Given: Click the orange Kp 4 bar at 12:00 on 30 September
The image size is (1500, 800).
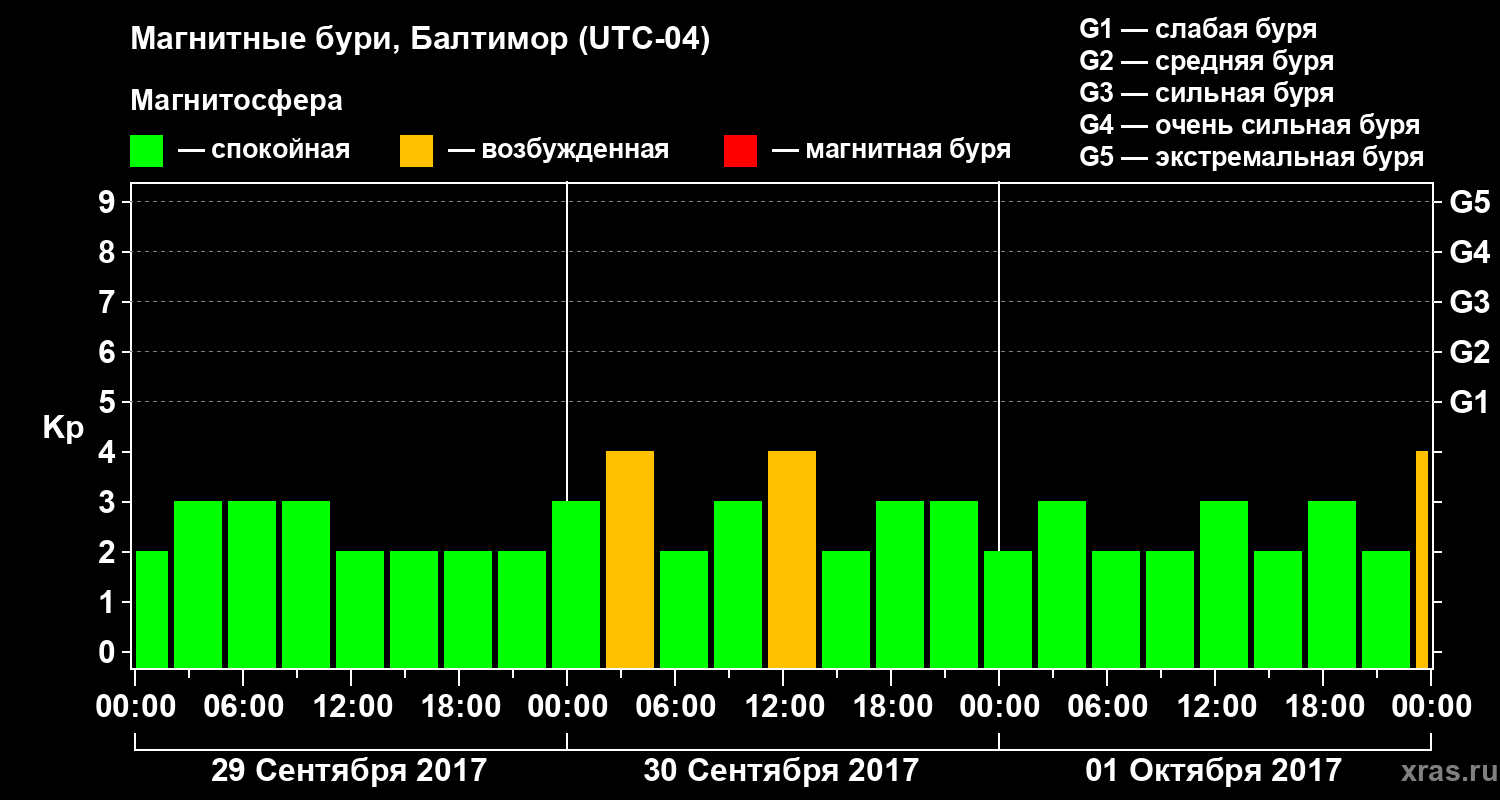Looking at the screenshot, I should (792, 560).
